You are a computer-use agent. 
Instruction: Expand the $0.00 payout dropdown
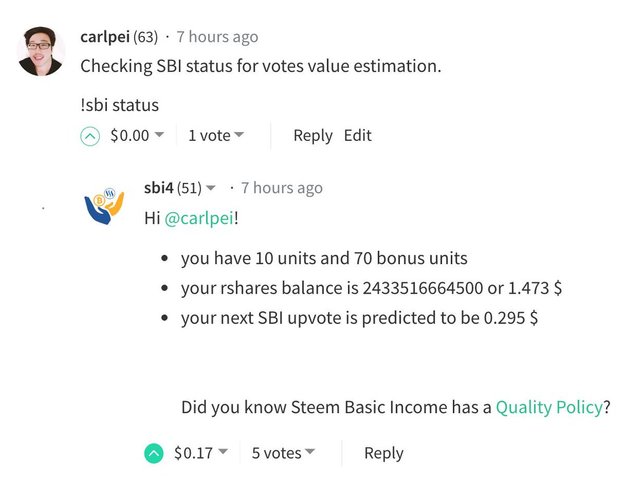tap(159, 136)
